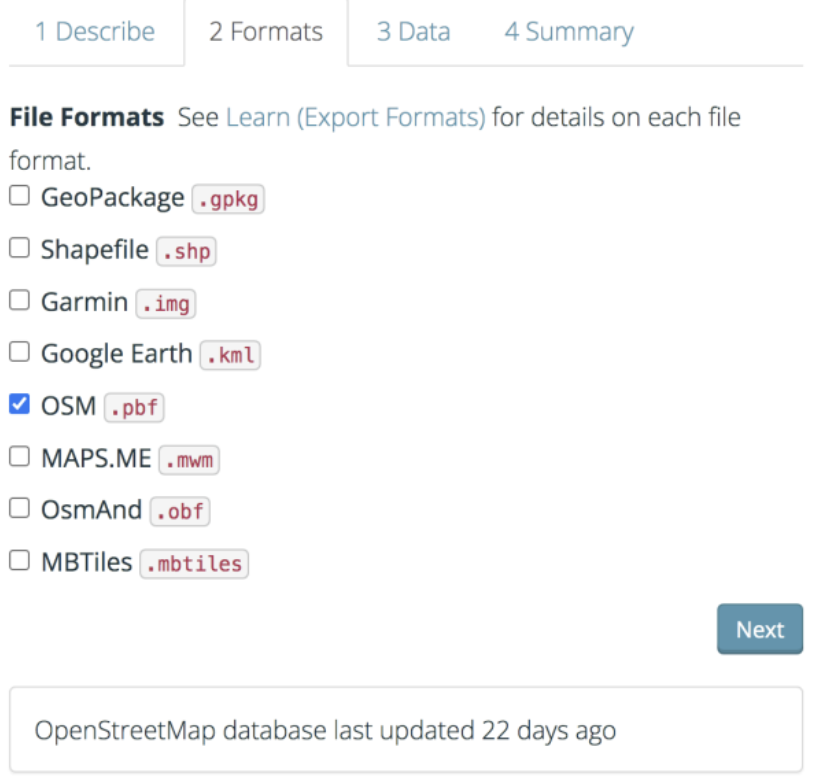
Task: Switch to the 2 Formats tab
Action: (266, 32)
